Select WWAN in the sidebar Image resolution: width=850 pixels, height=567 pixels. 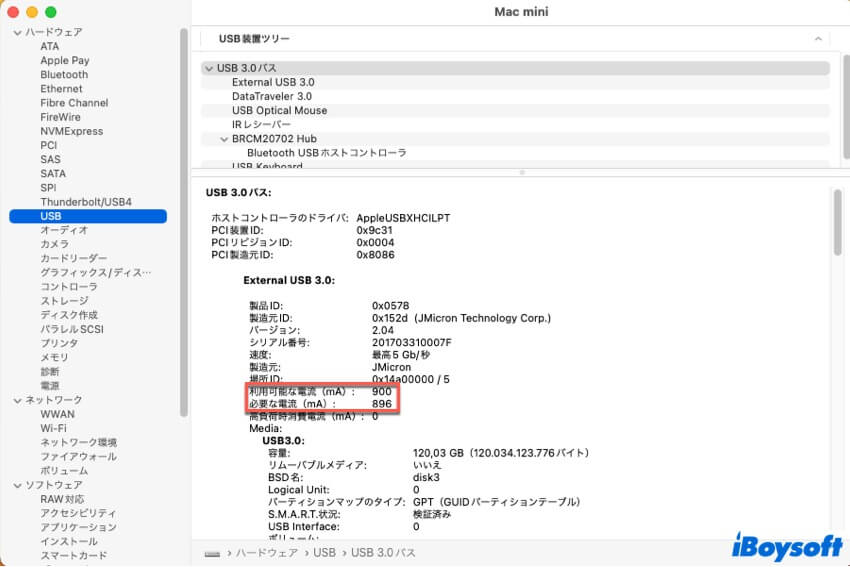click(x=57, y=414)
